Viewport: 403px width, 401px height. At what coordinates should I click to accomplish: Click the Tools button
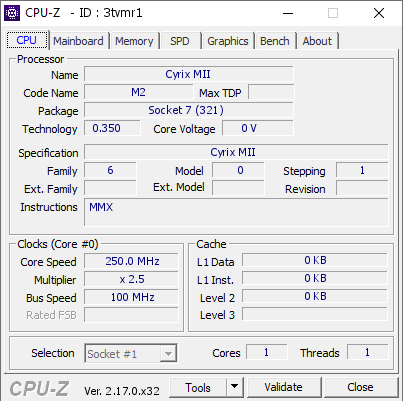coord(198,388)
